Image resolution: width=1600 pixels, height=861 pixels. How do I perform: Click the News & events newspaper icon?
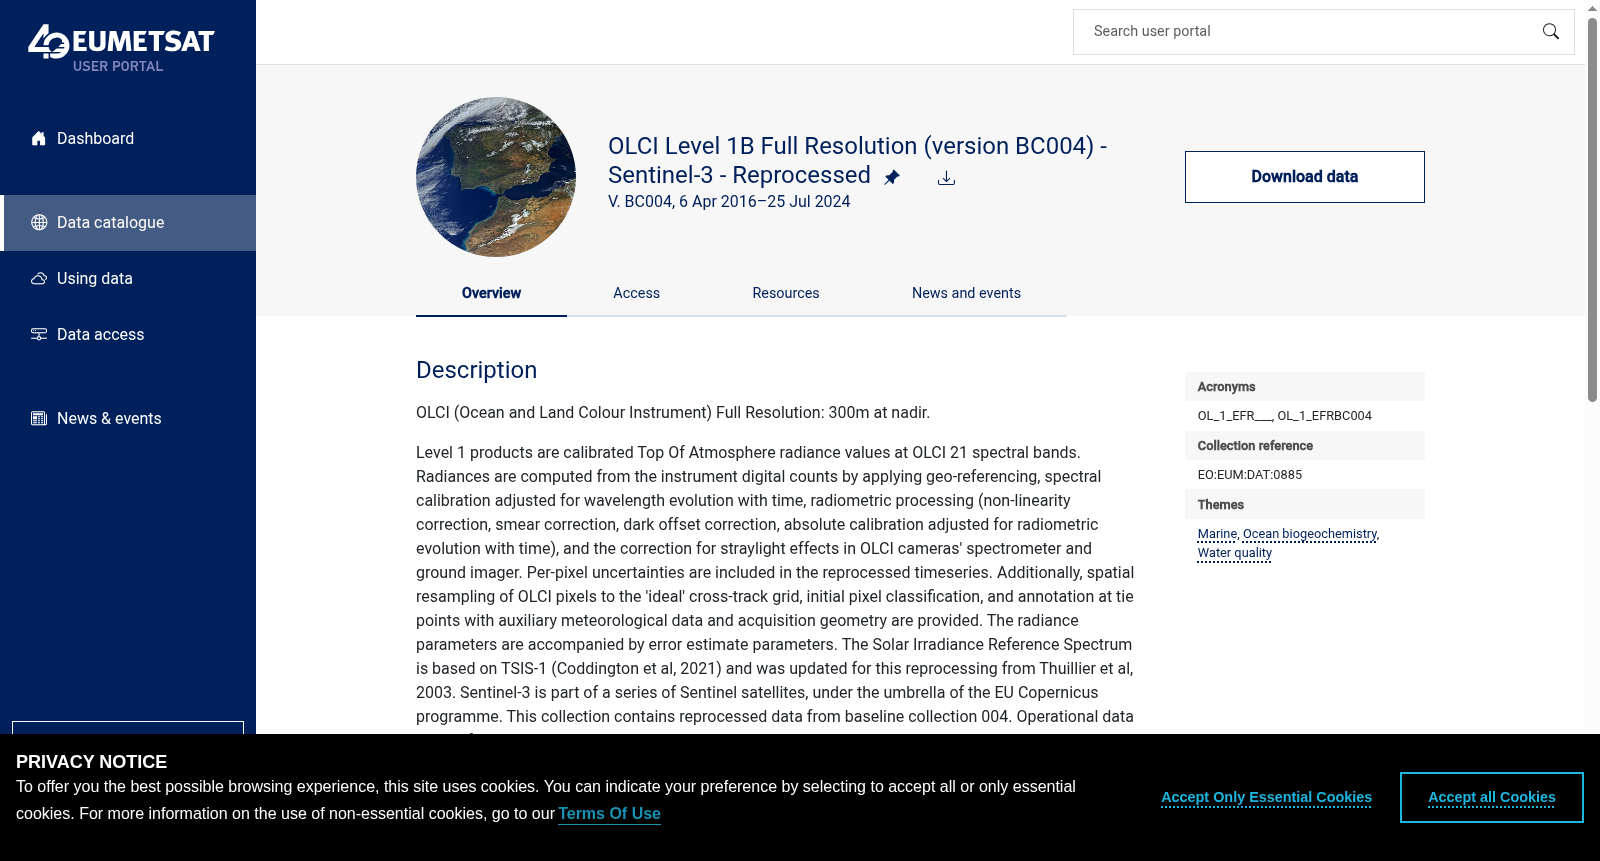click(x=39, y=419)
